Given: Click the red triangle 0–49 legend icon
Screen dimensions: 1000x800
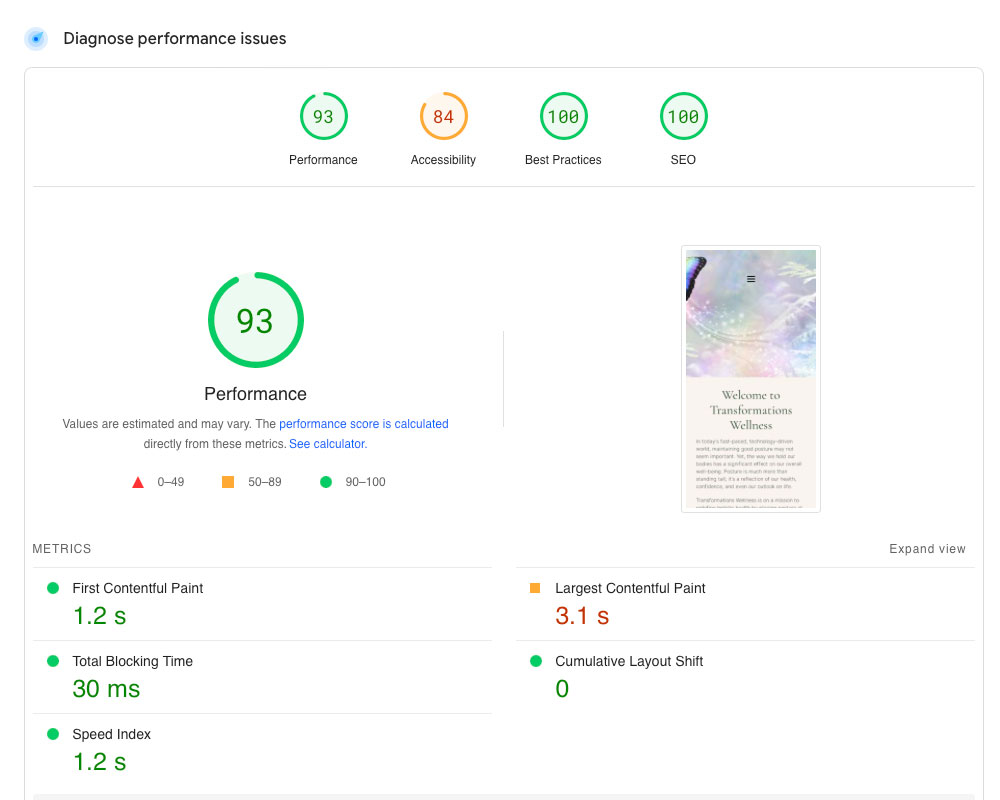Looking at the screenshot, I should click(138, 482).
